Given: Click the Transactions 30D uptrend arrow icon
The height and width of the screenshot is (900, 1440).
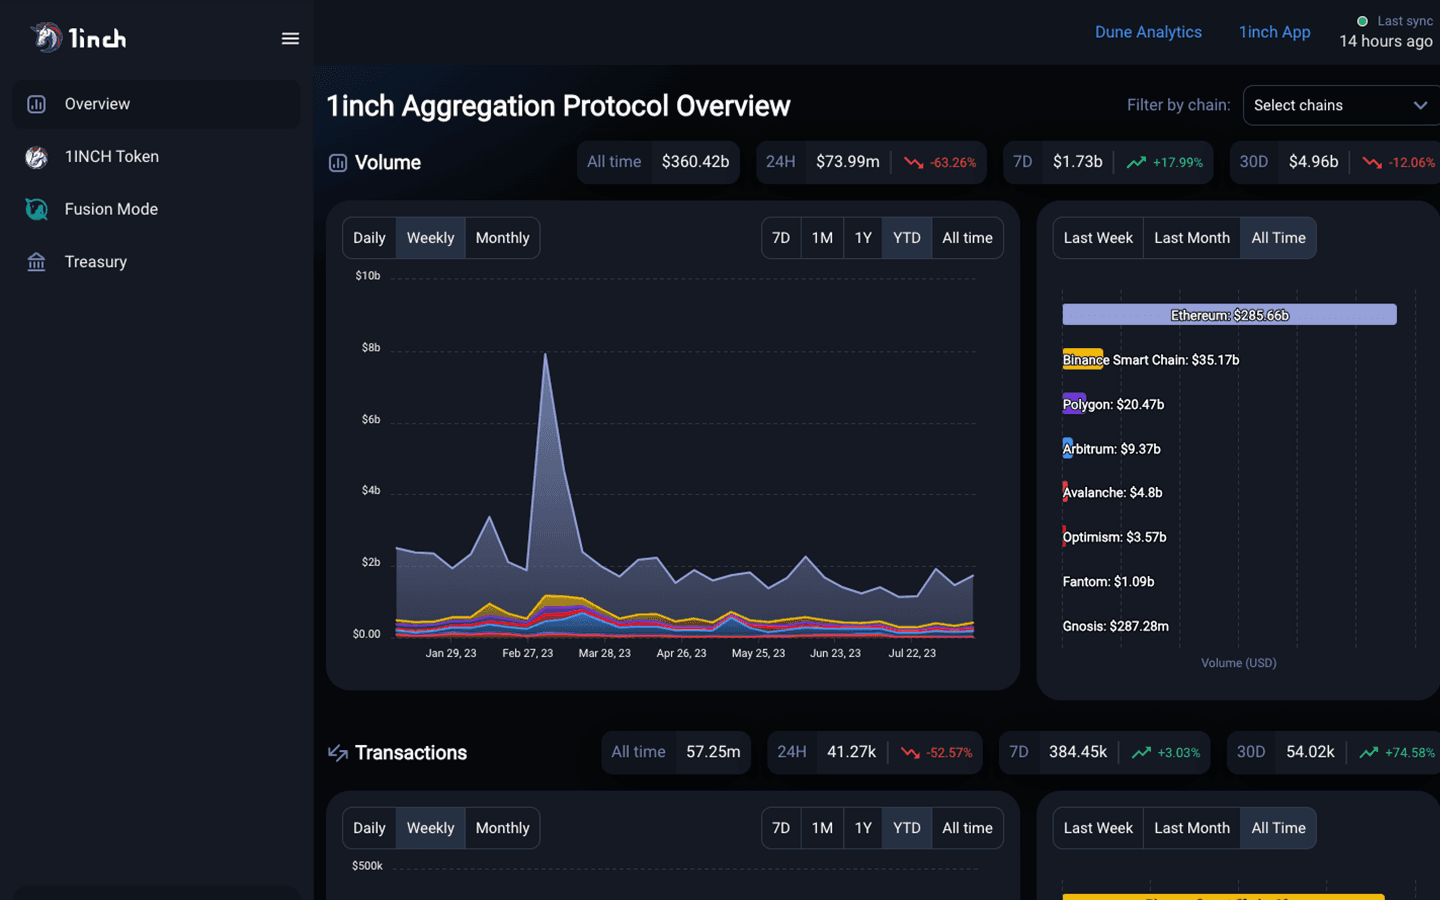Looking at the screenshot, I should click(1369, 752).
